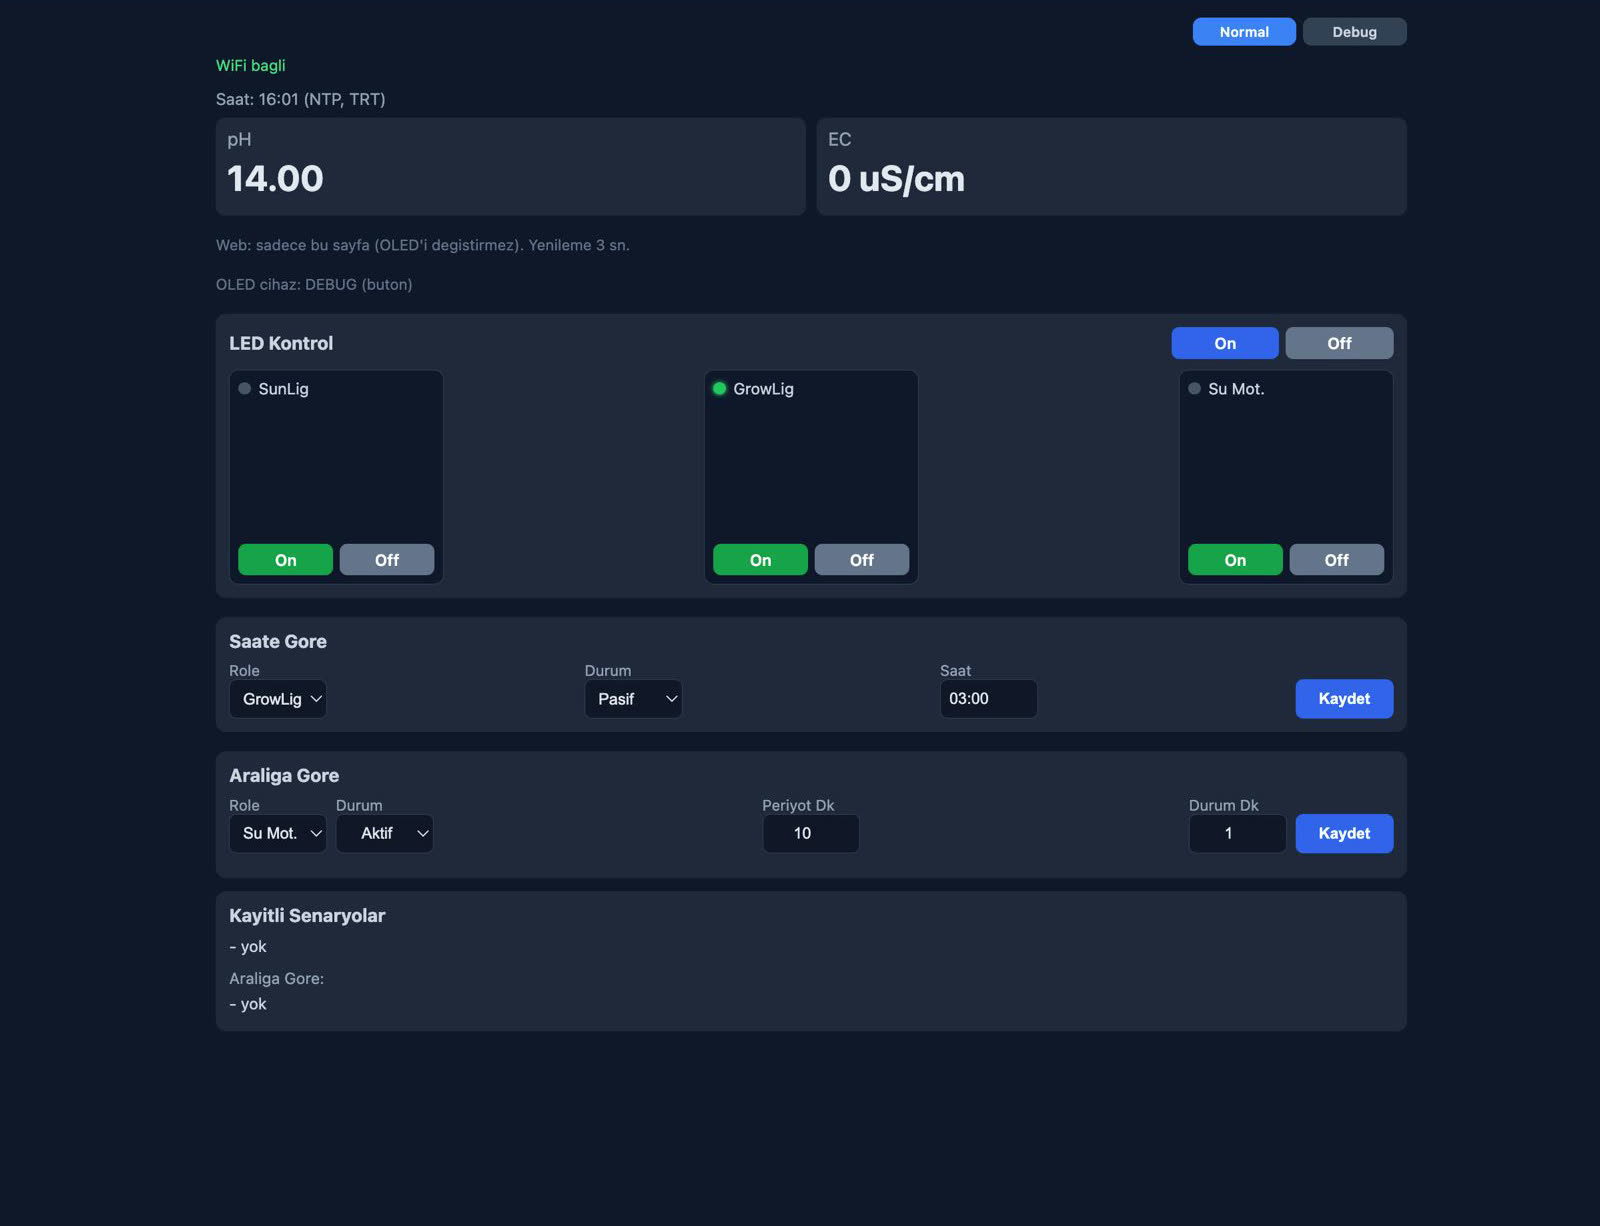Click the SunLig status indicator dot
This screenshot has height=1226, width=1600.
244,388
